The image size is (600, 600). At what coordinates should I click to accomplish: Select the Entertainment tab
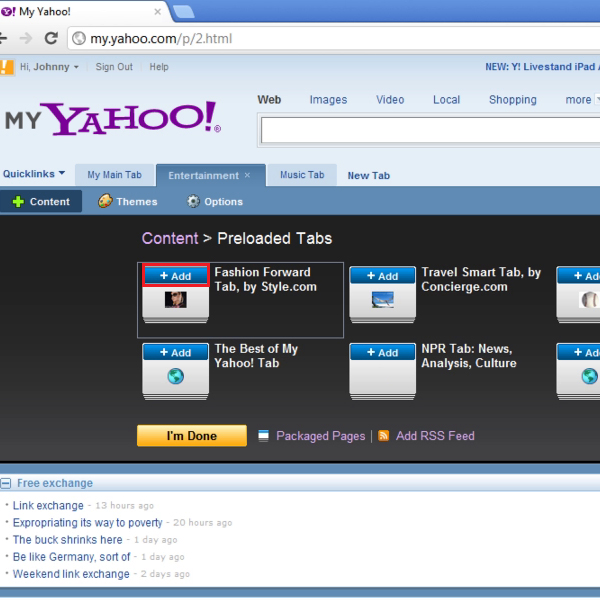coord(204,176)
